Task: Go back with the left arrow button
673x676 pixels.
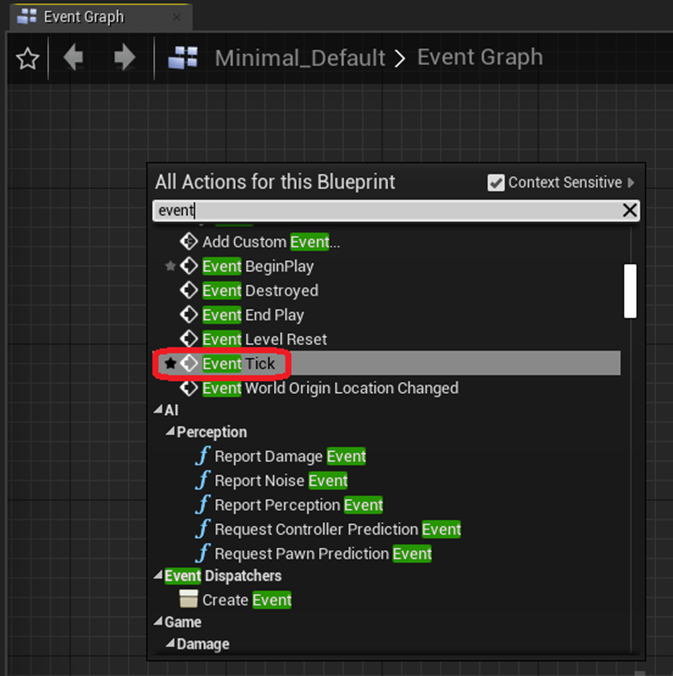Action: coord(73,57)
